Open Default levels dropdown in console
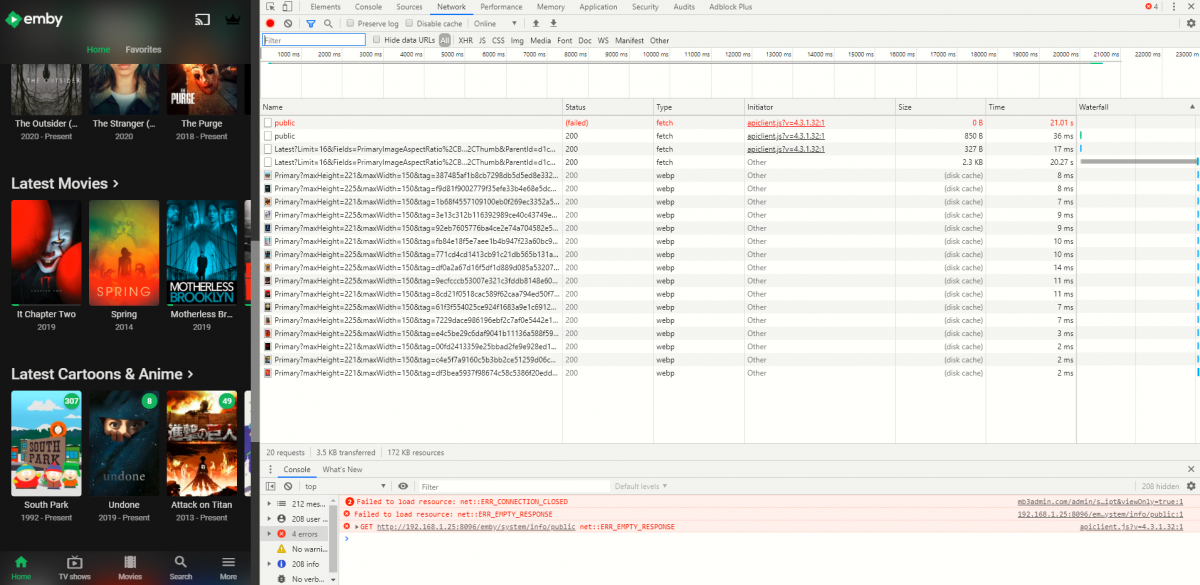The width and height of the screenshot is (1200, 585). click(641, 486)
